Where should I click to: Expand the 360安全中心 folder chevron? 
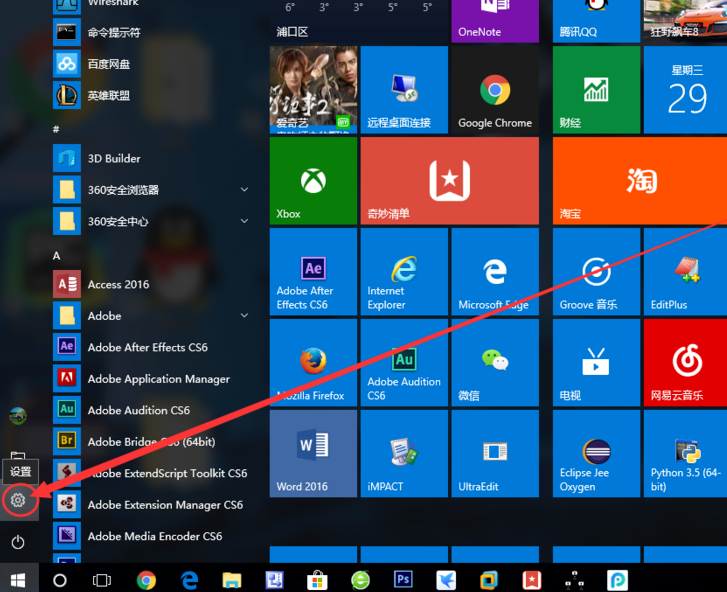244,221
